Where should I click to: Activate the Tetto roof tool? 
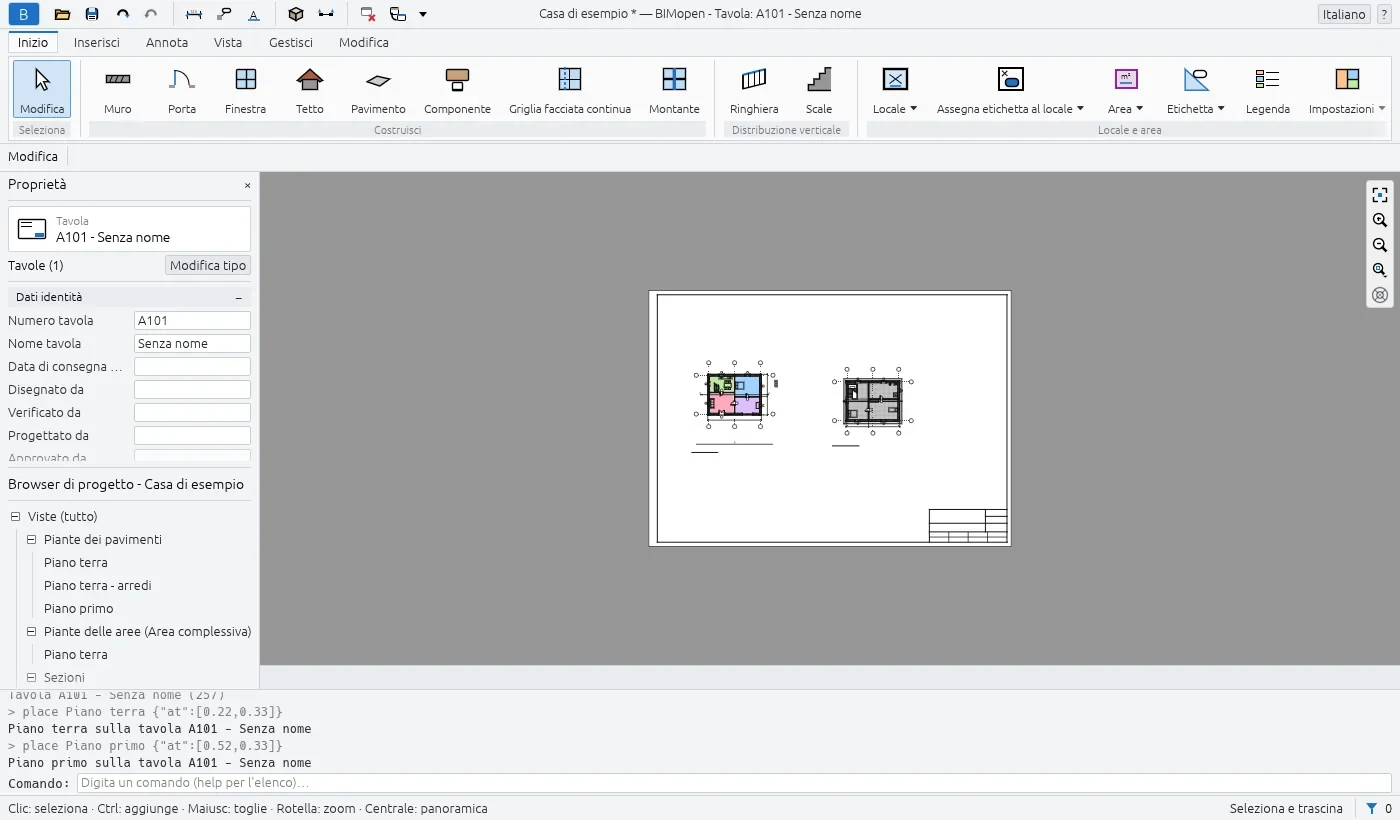[310, 90]
